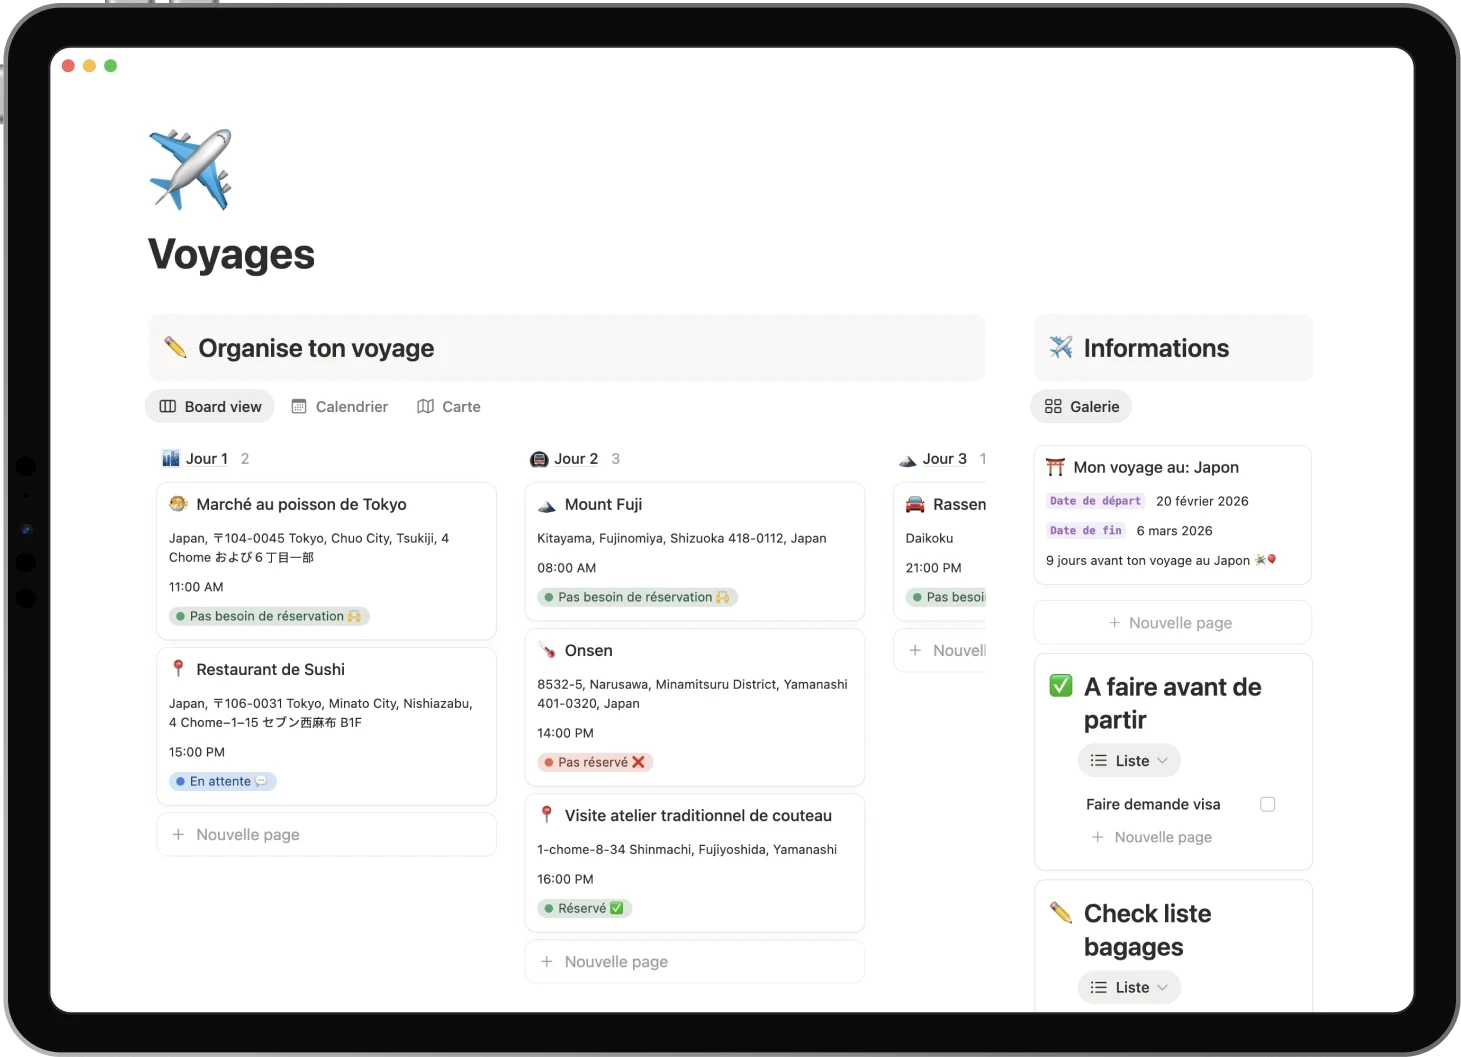Click plus icon under Faire demande visa
This screenshot has width=1461, height=1057.
click(x=1098, y=837)
